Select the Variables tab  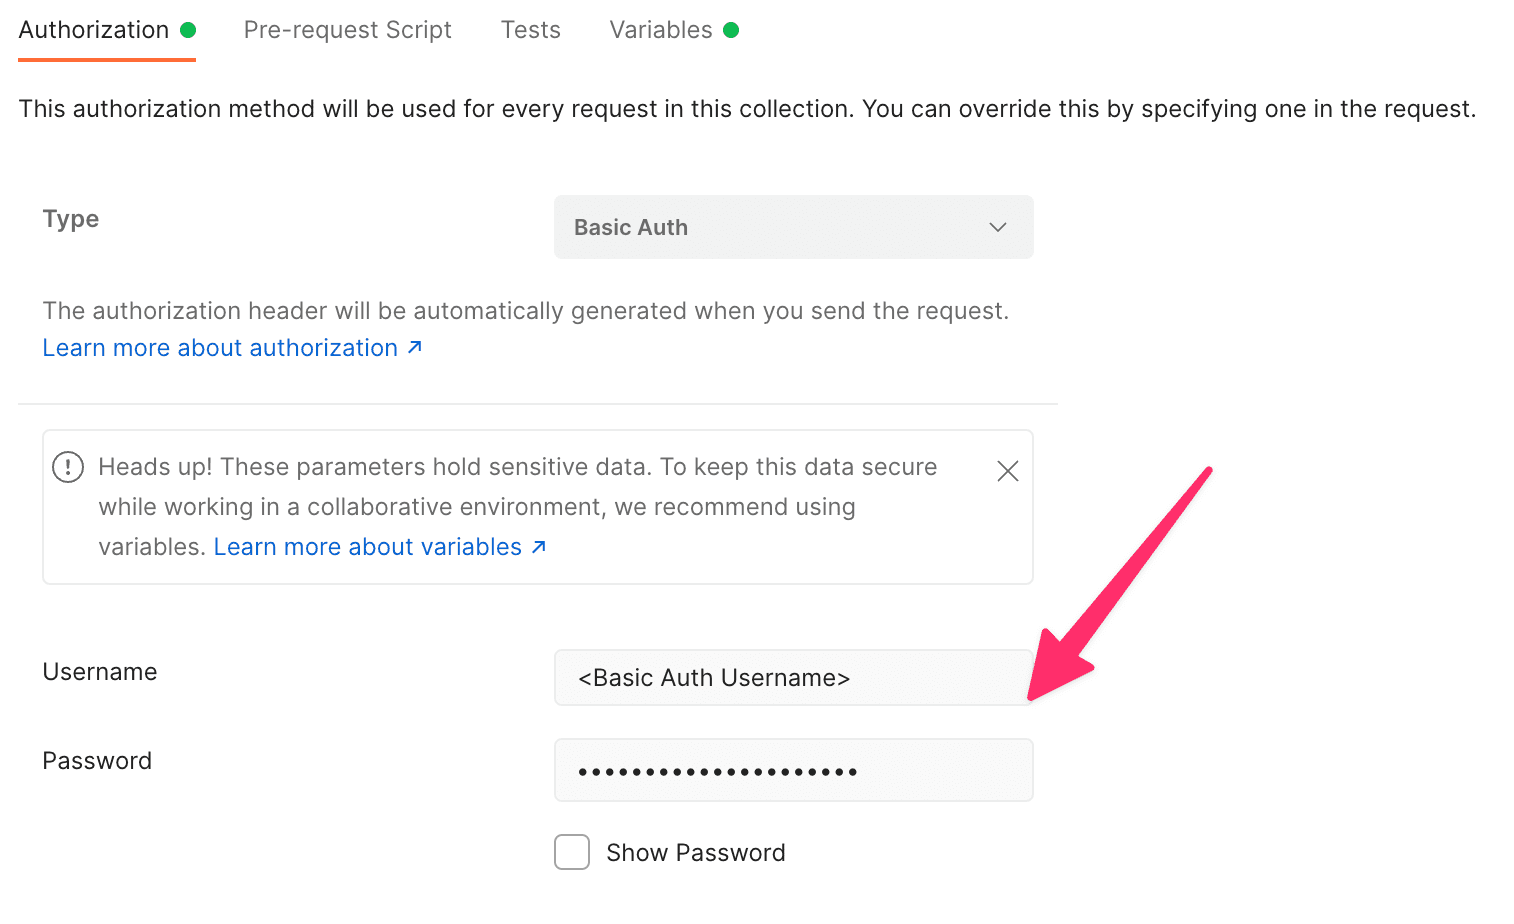661,29
